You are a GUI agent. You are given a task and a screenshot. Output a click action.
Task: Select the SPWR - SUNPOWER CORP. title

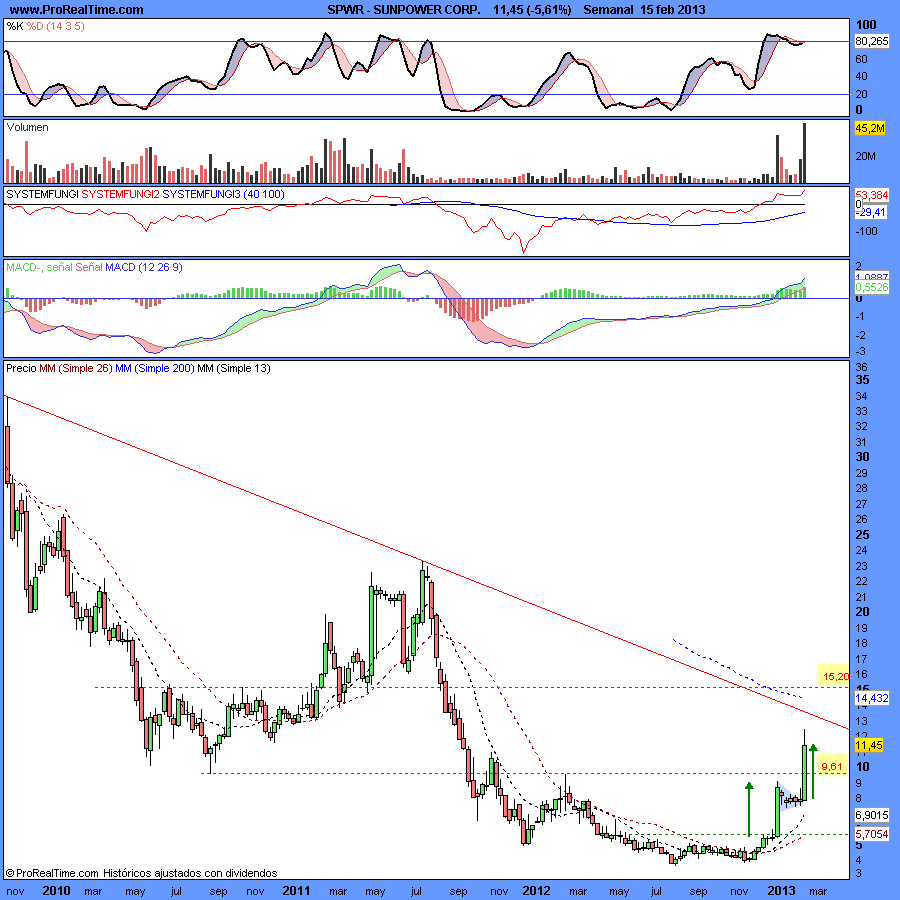tap(404, 10)
